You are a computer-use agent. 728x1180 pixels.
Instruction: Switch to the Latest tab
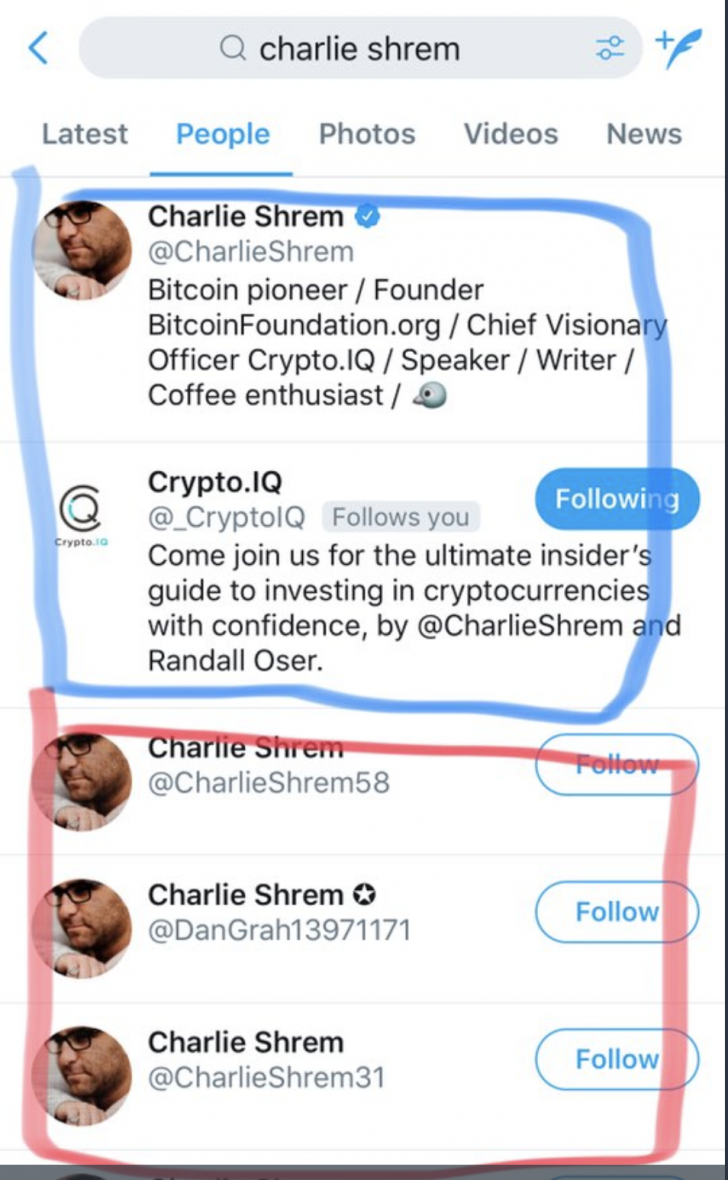pyautogui.click(x=84, y=134)
